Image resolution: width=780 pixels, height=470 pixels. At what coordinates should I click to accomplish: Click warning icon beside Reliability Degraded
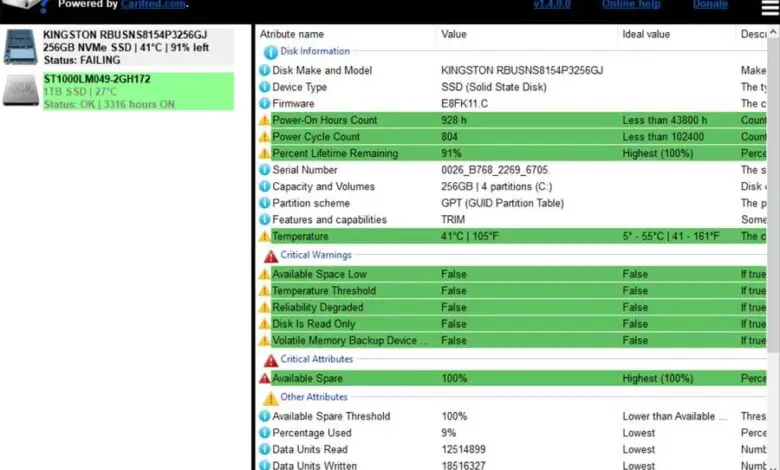264,307
